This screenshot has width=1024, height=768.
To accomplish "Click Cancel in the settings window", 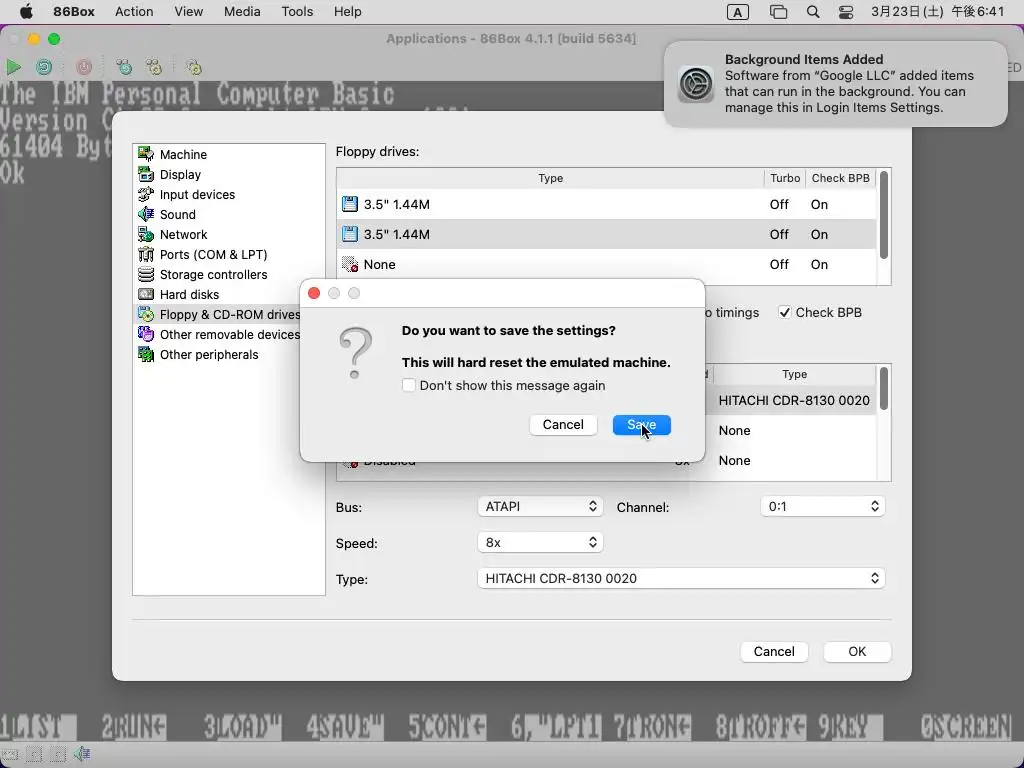I will click(774, 652).
